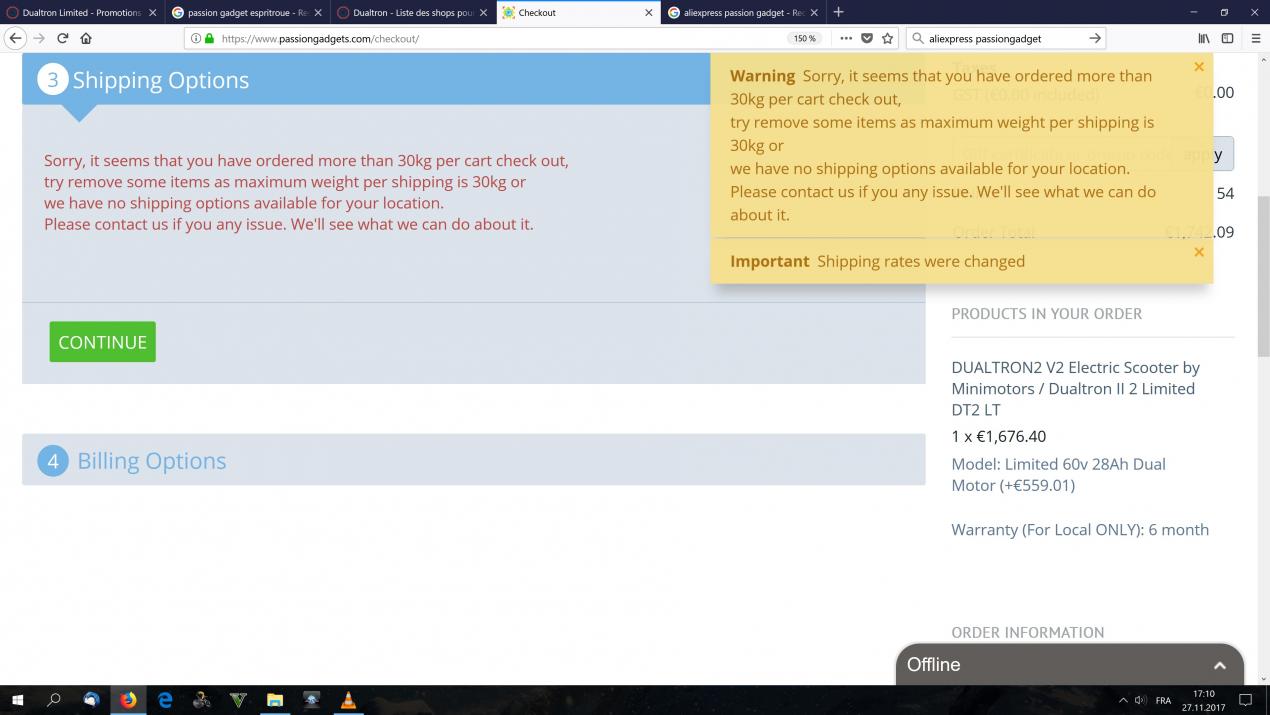Click the Firefox taskbar icon
The width and height of the screenshot is (1270, 715).
tap(128, 700)
